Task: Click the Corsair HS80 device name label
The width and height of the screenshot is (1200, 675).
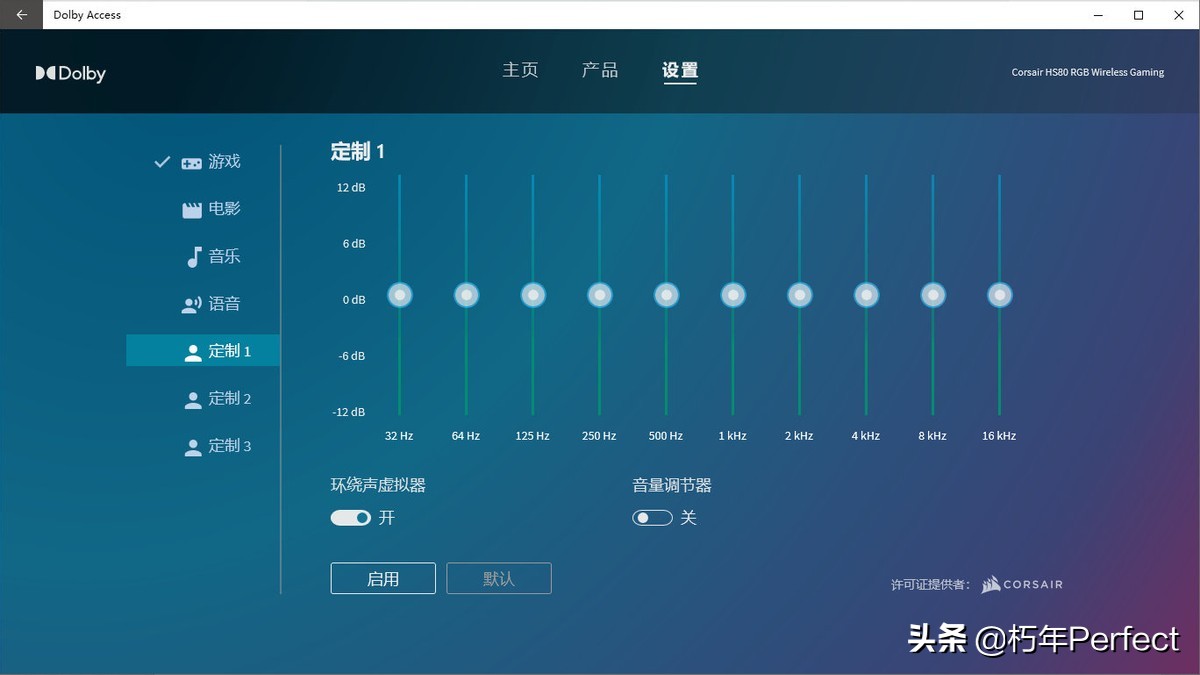Action: pos(1087,72)
